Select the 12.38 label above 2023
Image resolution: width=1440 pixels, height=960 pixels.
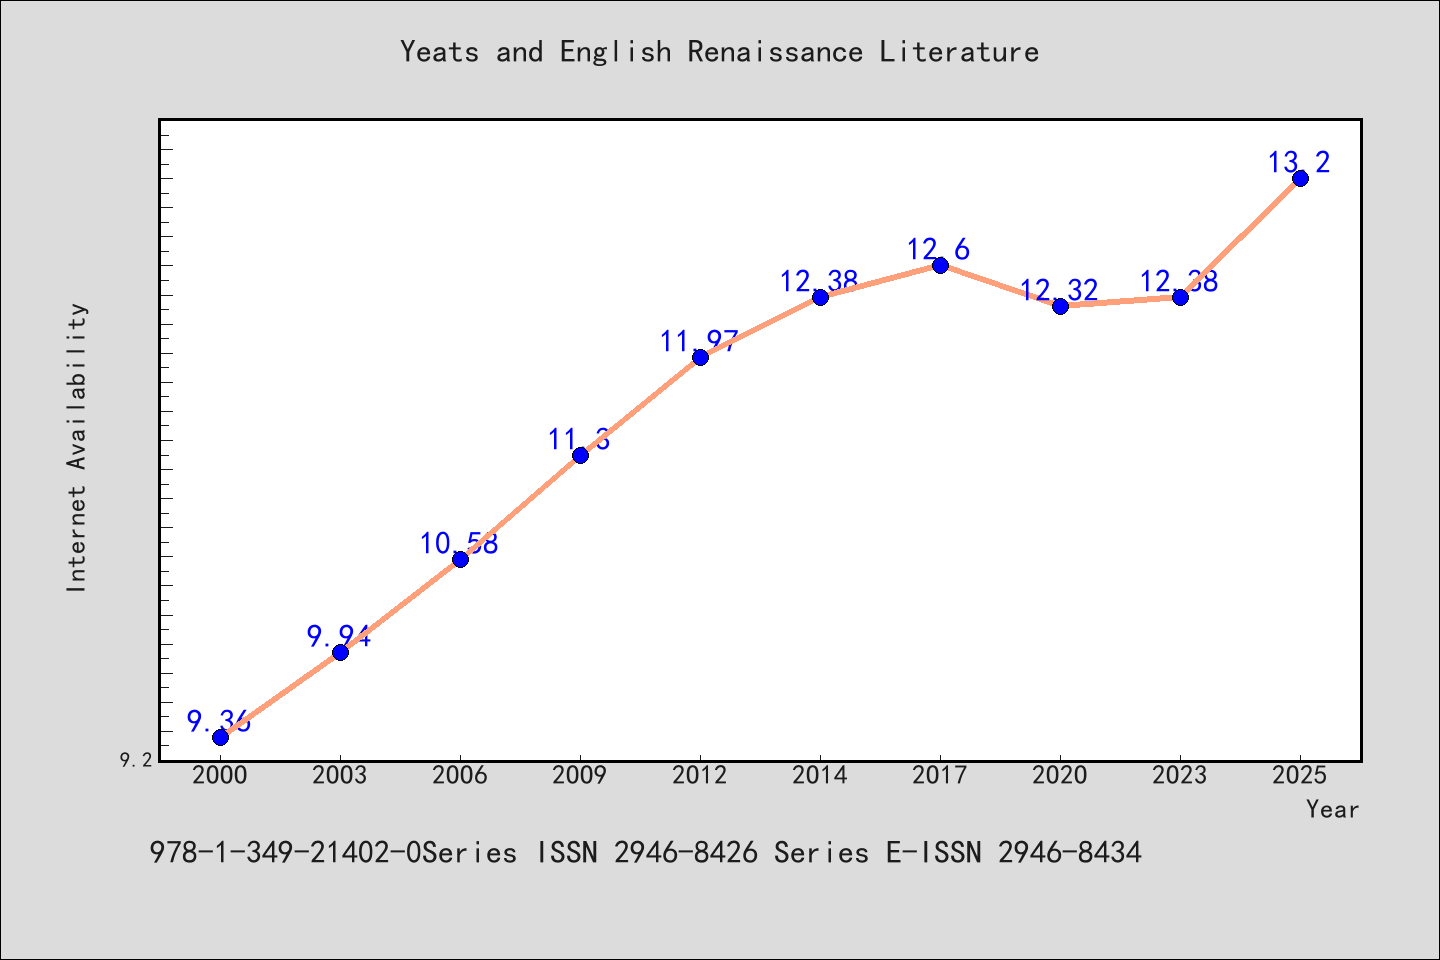[x=1179, y=281]
